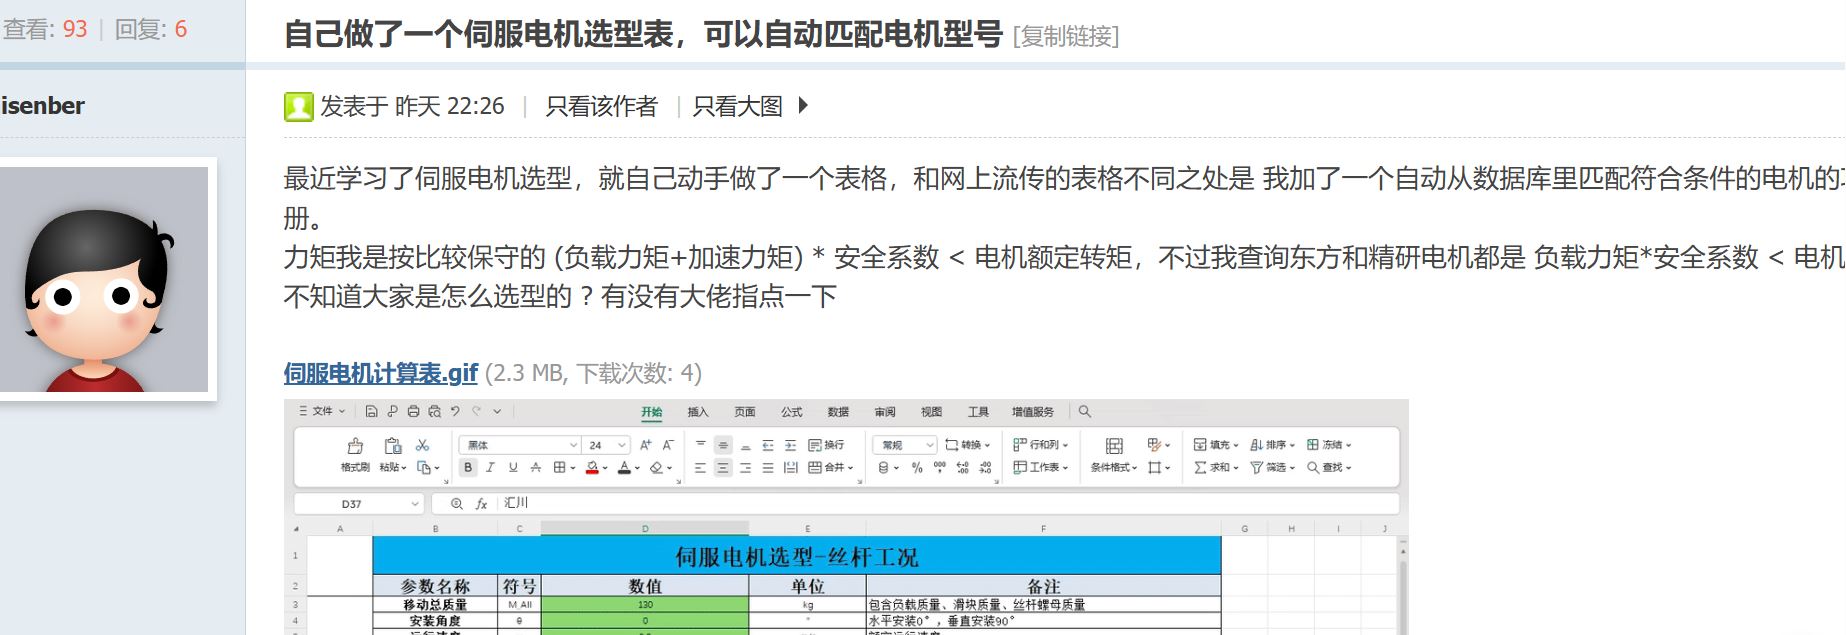Click the cut scissors icon
Screen dimensions: 1846x635
click(422, 445)
